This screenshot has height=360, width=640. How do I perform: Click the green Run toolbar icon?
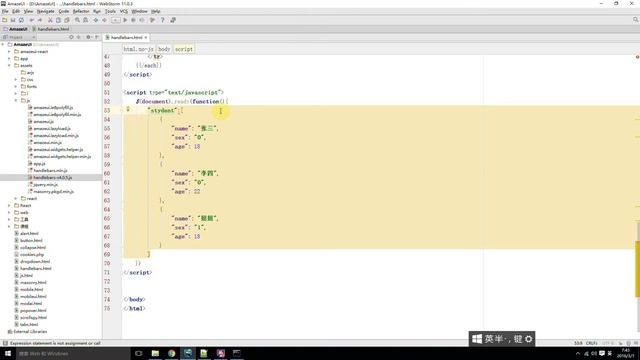pyautogui.click(x=125, y=20)
